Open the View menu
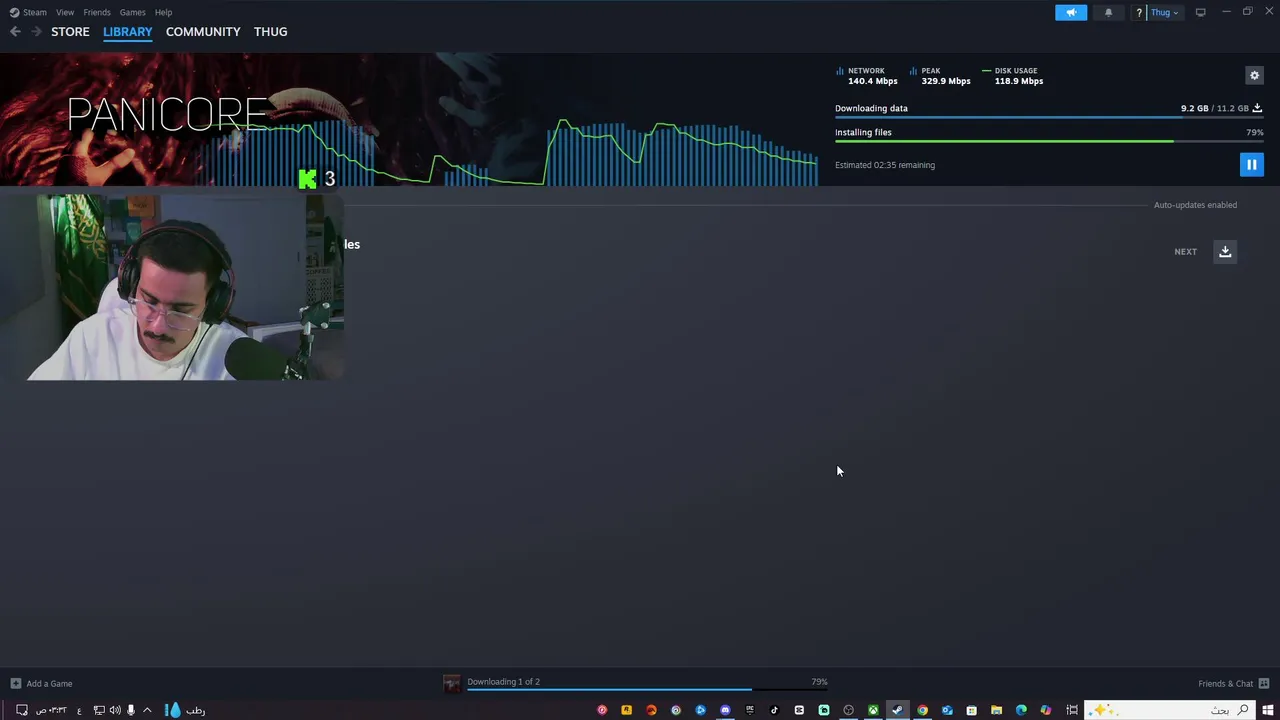The width and height of the screenshot is (1280, 720). (65, 12)
